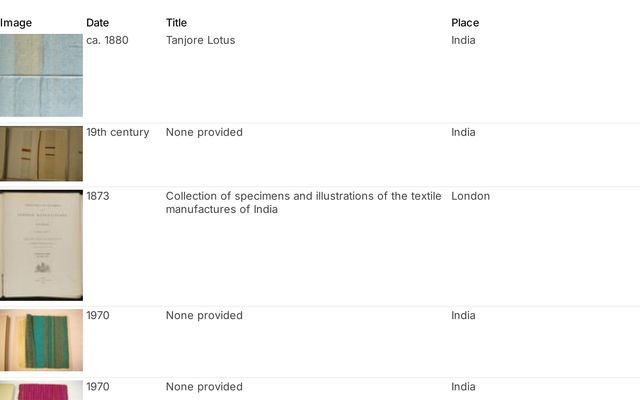The image size is (640, 400).
Task: Click the London place cell
Action: 470,197
